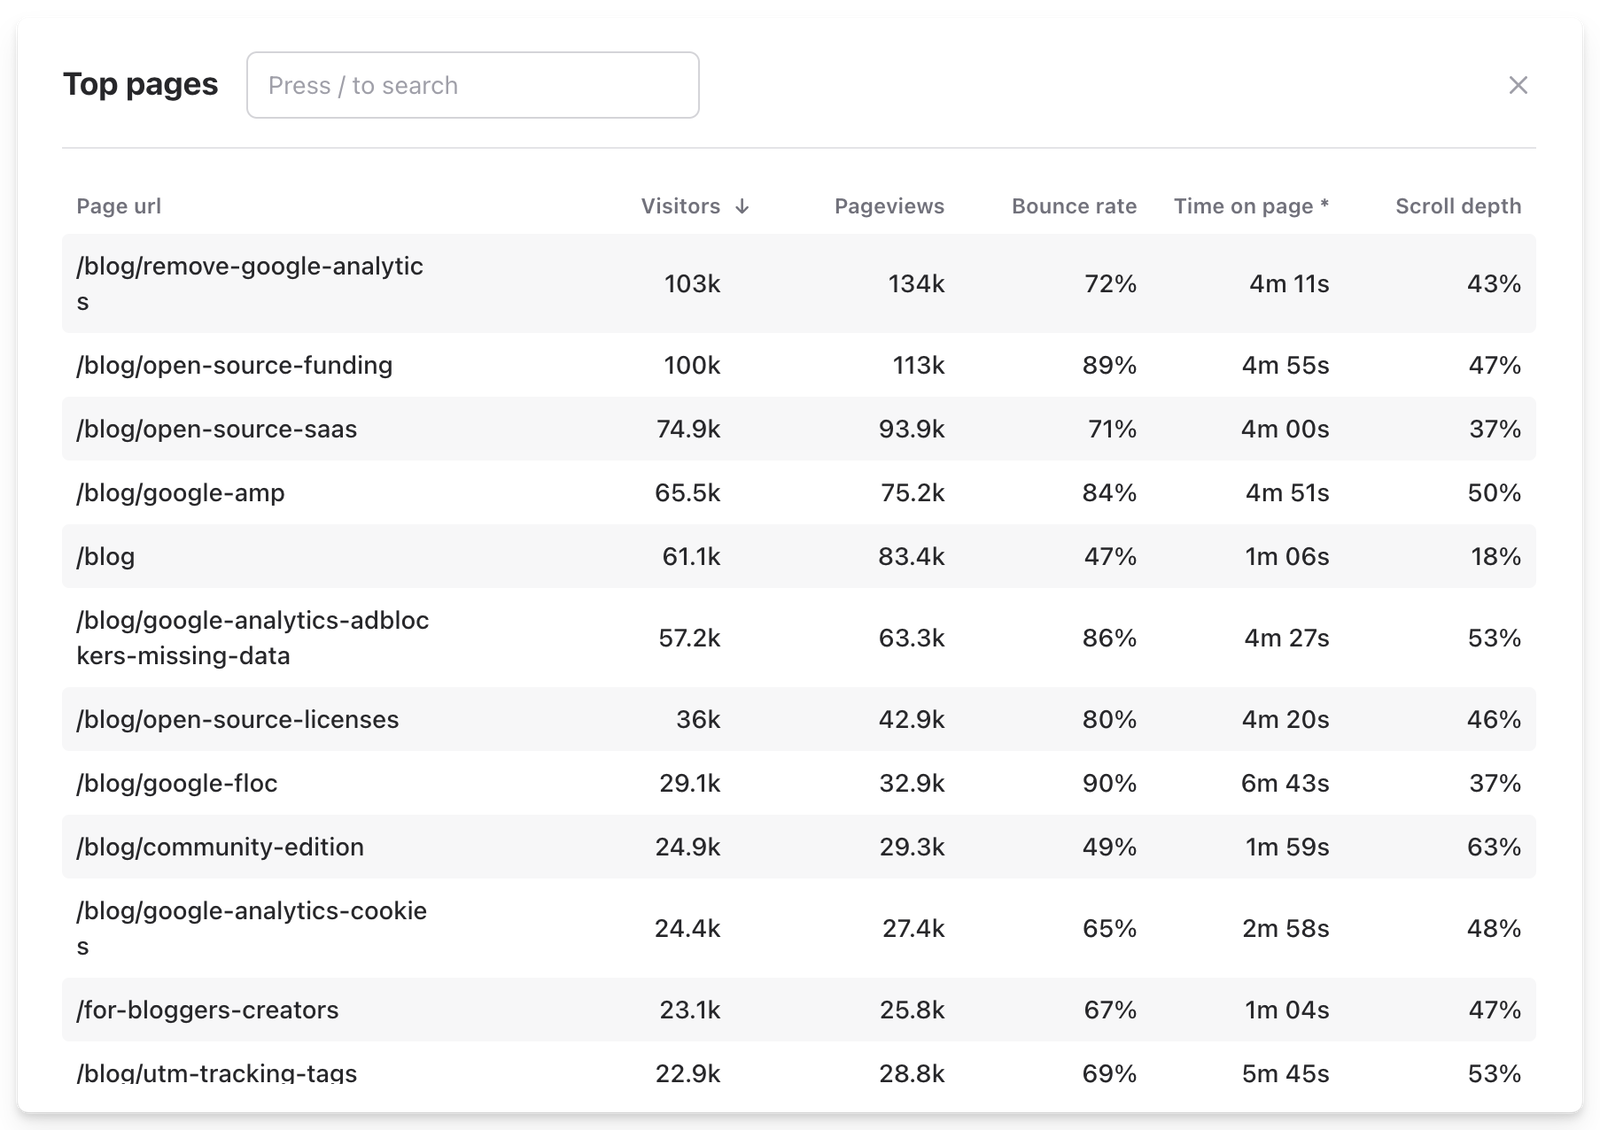Open the google-analytics-adblockers-missing-data page entry

tap(253, 637)
